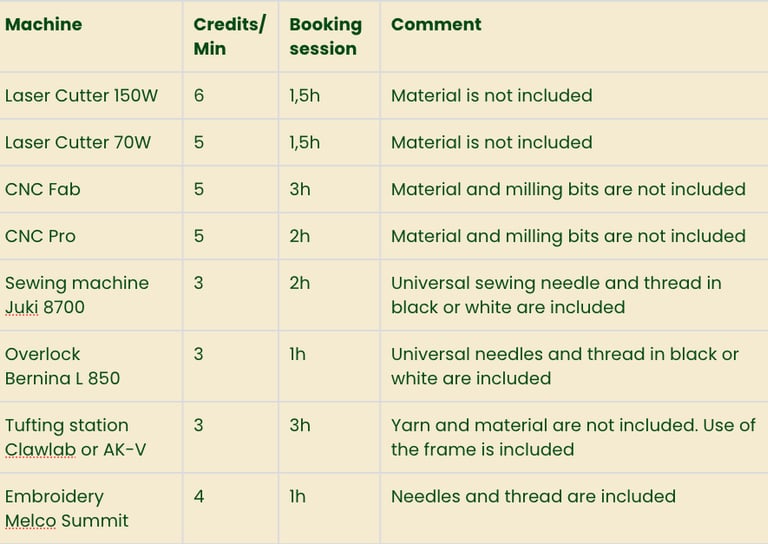
Task: Click the 'Needles and thread are included' comment
Action: pyautogui.click(x=533, y=497)
